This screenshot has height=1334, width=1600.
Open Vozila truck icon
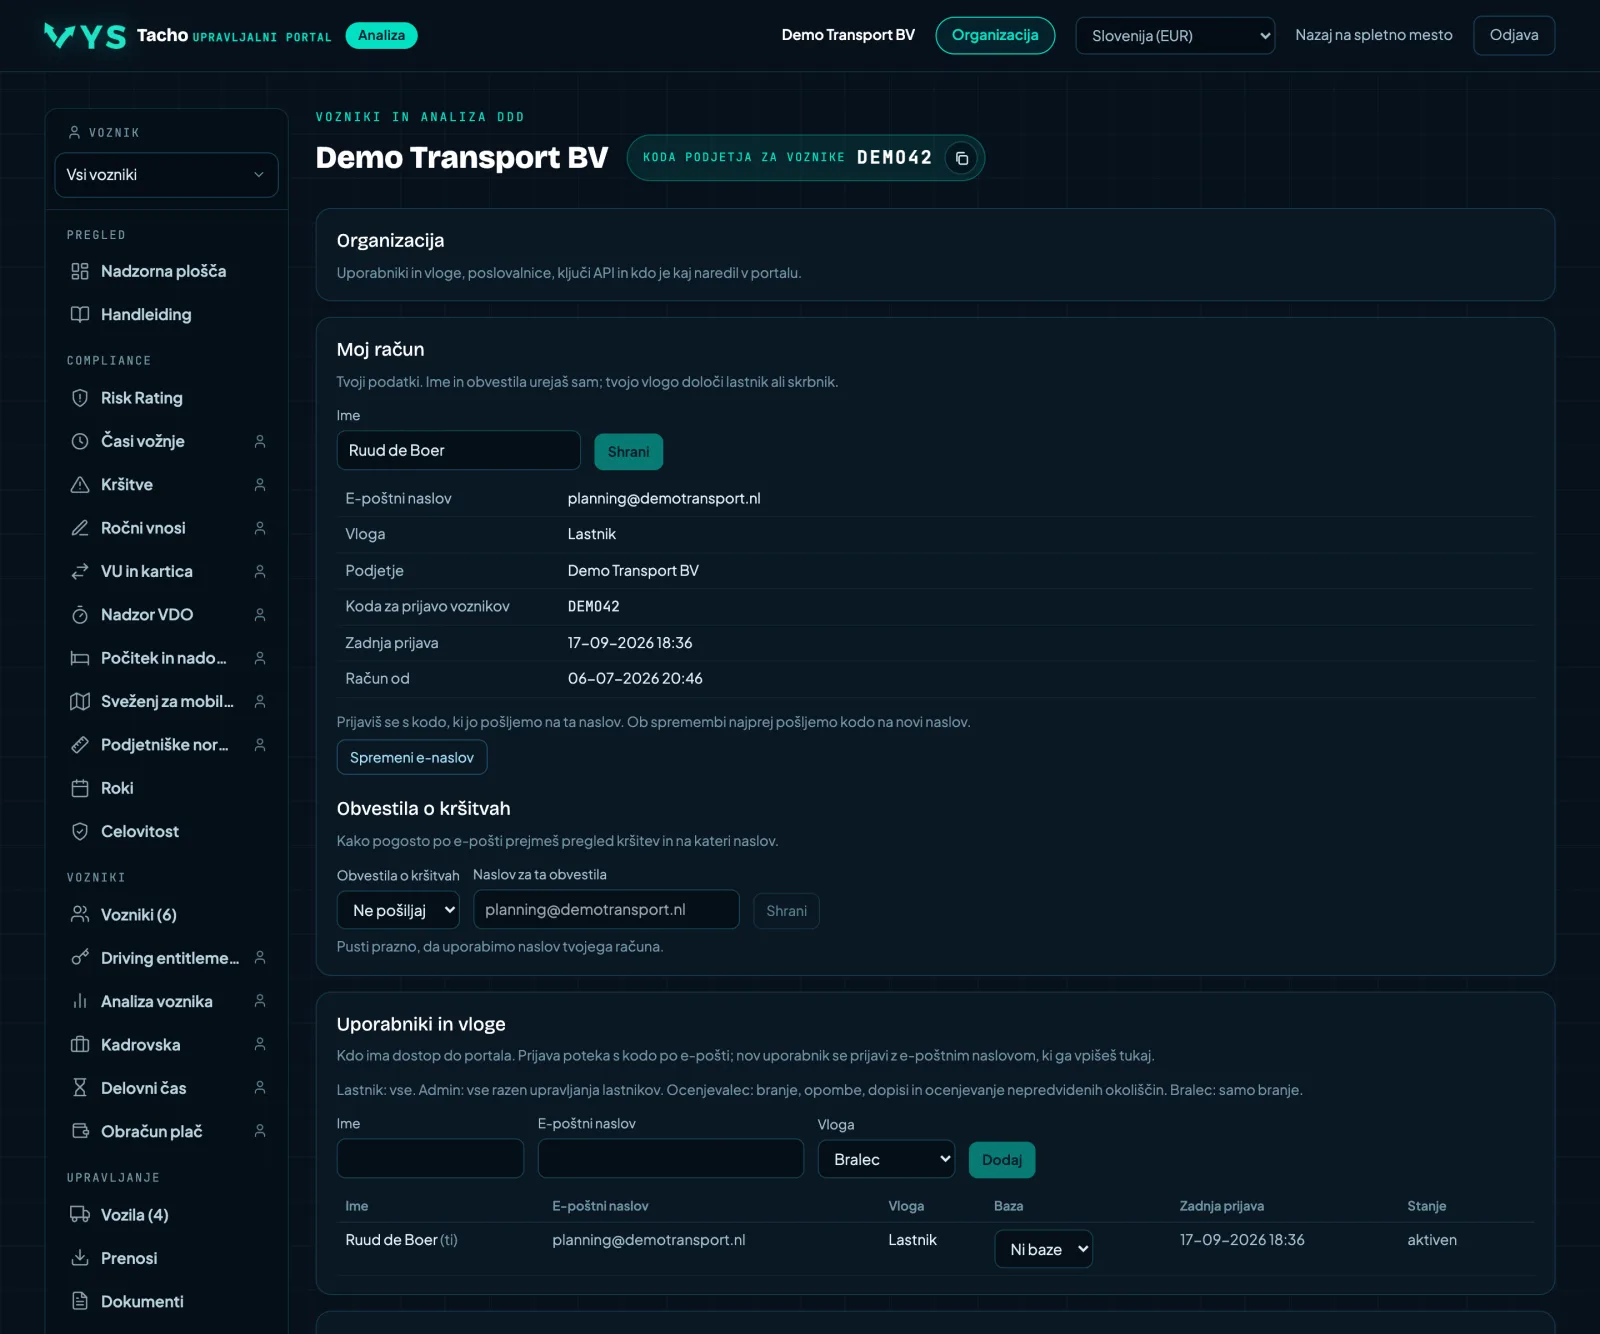80,1215
